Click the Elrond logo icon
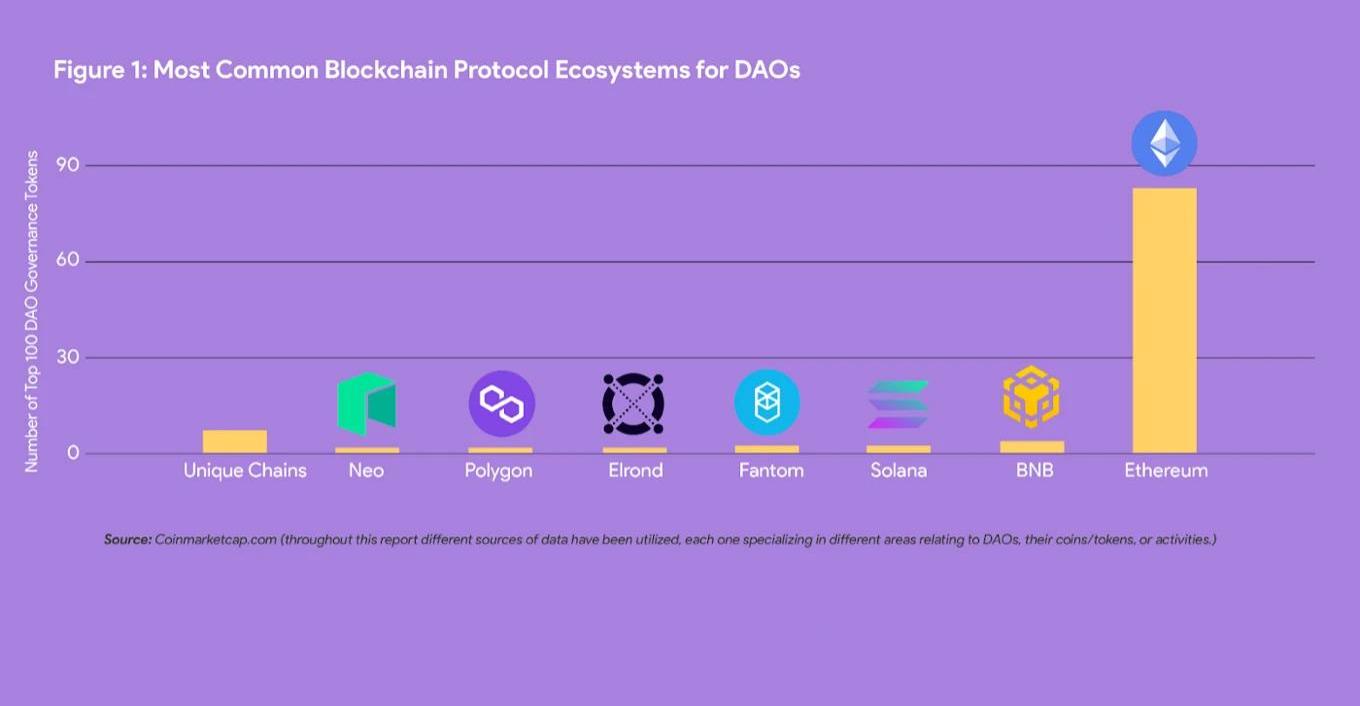 [x=634, y=404]
